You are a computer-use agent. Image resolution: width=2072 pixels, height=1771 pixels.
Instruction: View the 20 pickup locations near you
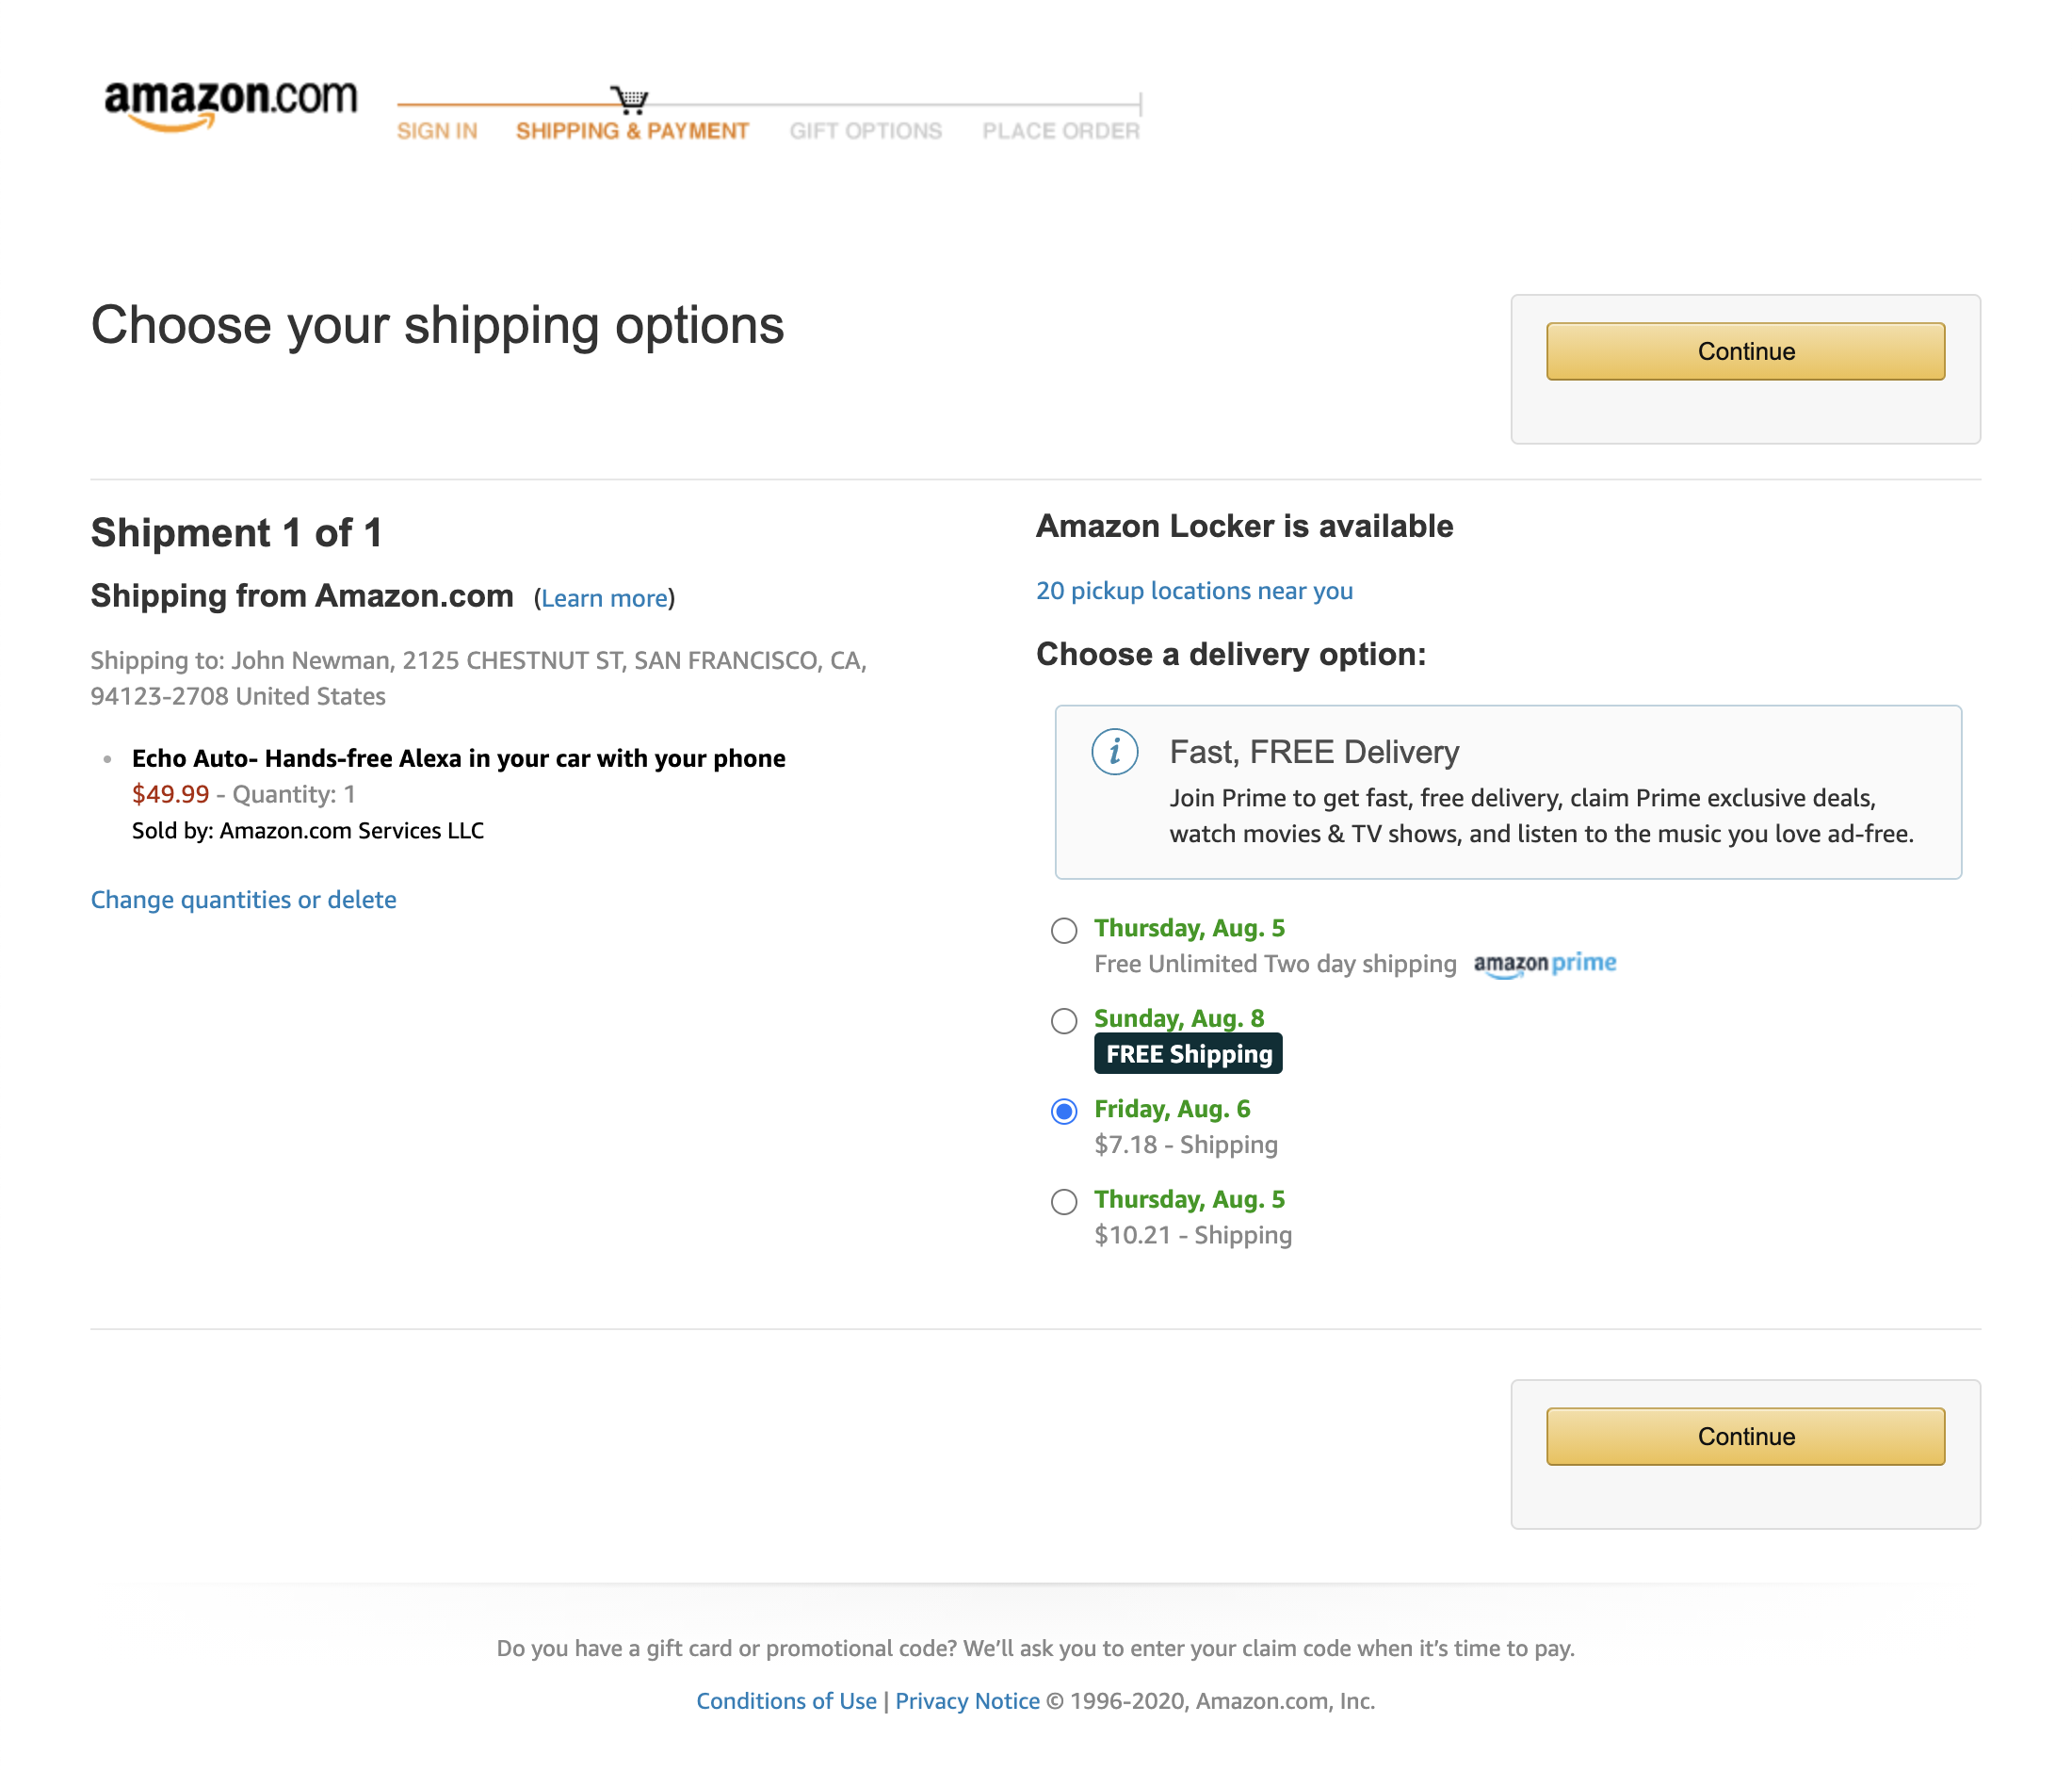1194,590
